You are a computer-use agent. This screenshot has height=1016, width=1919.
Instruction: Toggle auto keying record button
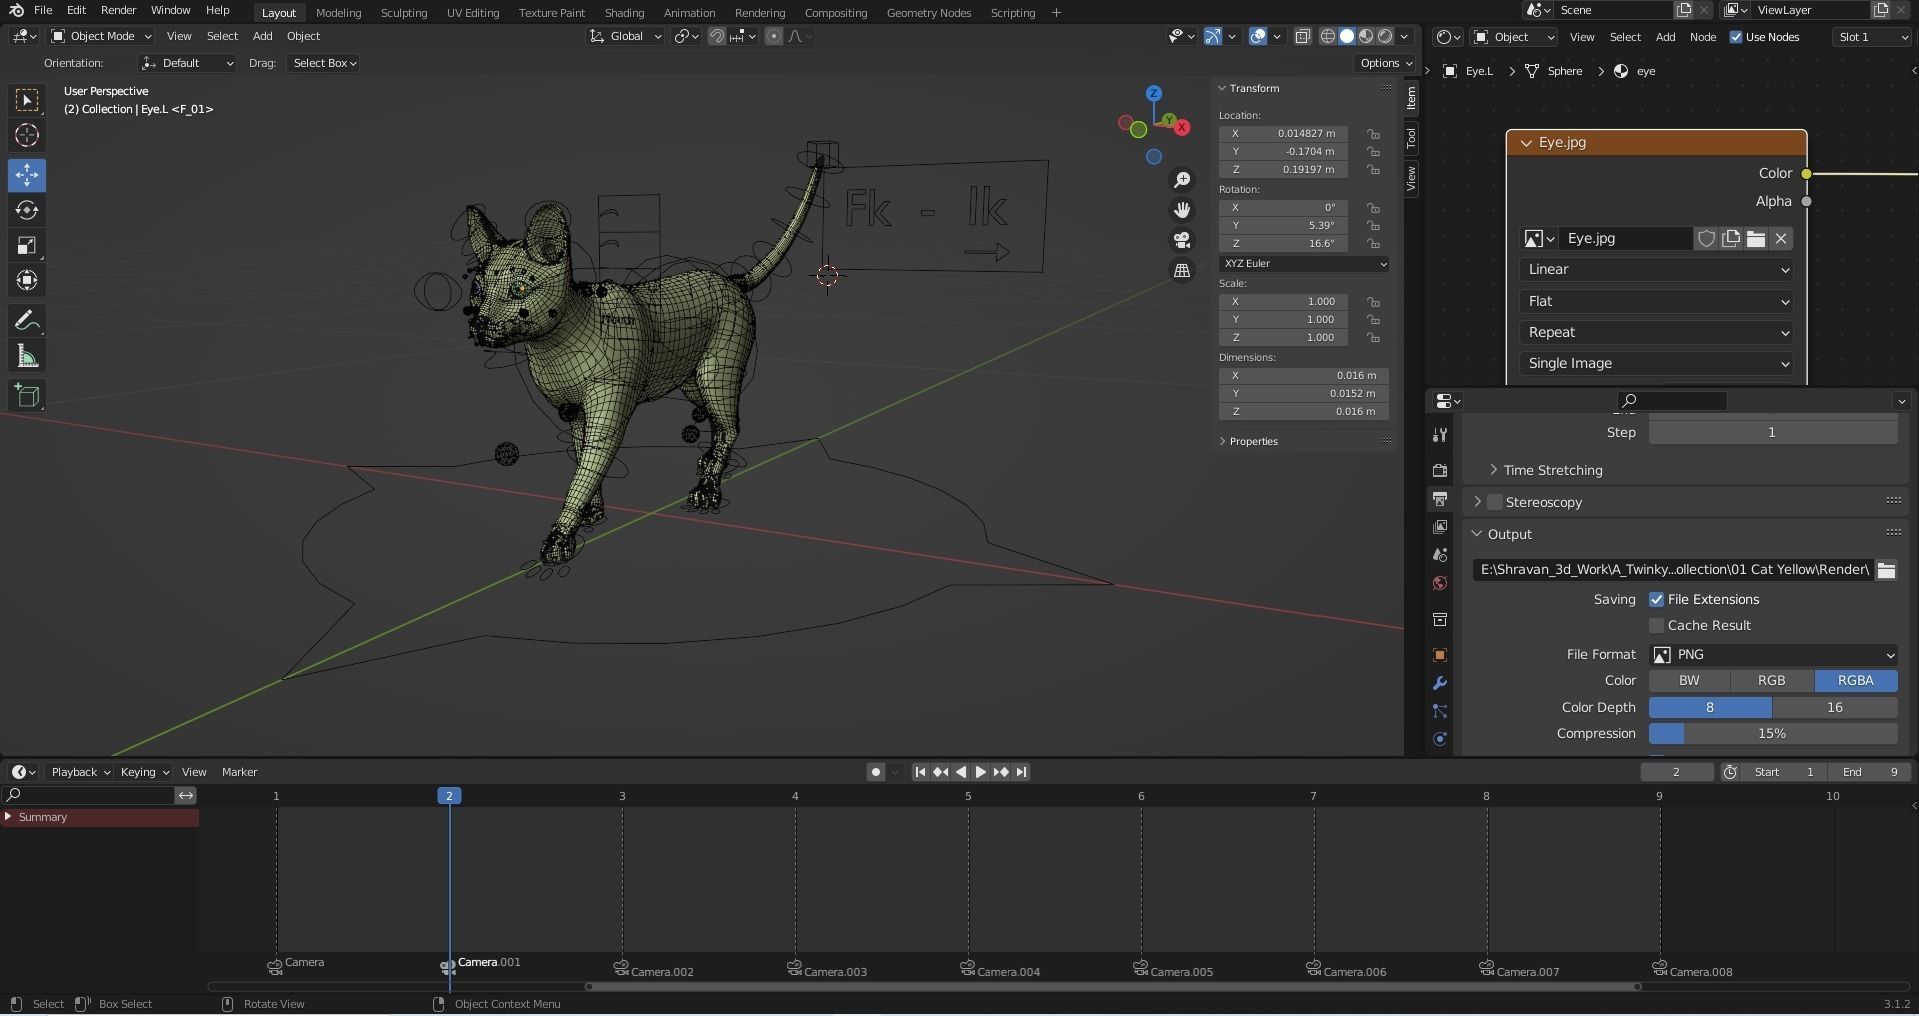(x=876, y=772)
